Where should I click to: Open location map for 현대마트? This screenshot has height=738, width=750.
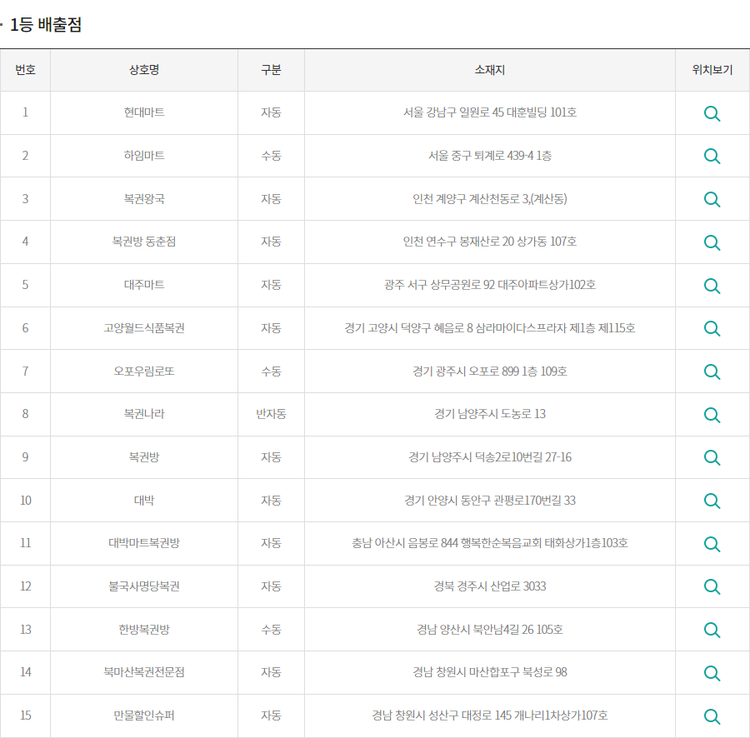(x=712, y=113)
